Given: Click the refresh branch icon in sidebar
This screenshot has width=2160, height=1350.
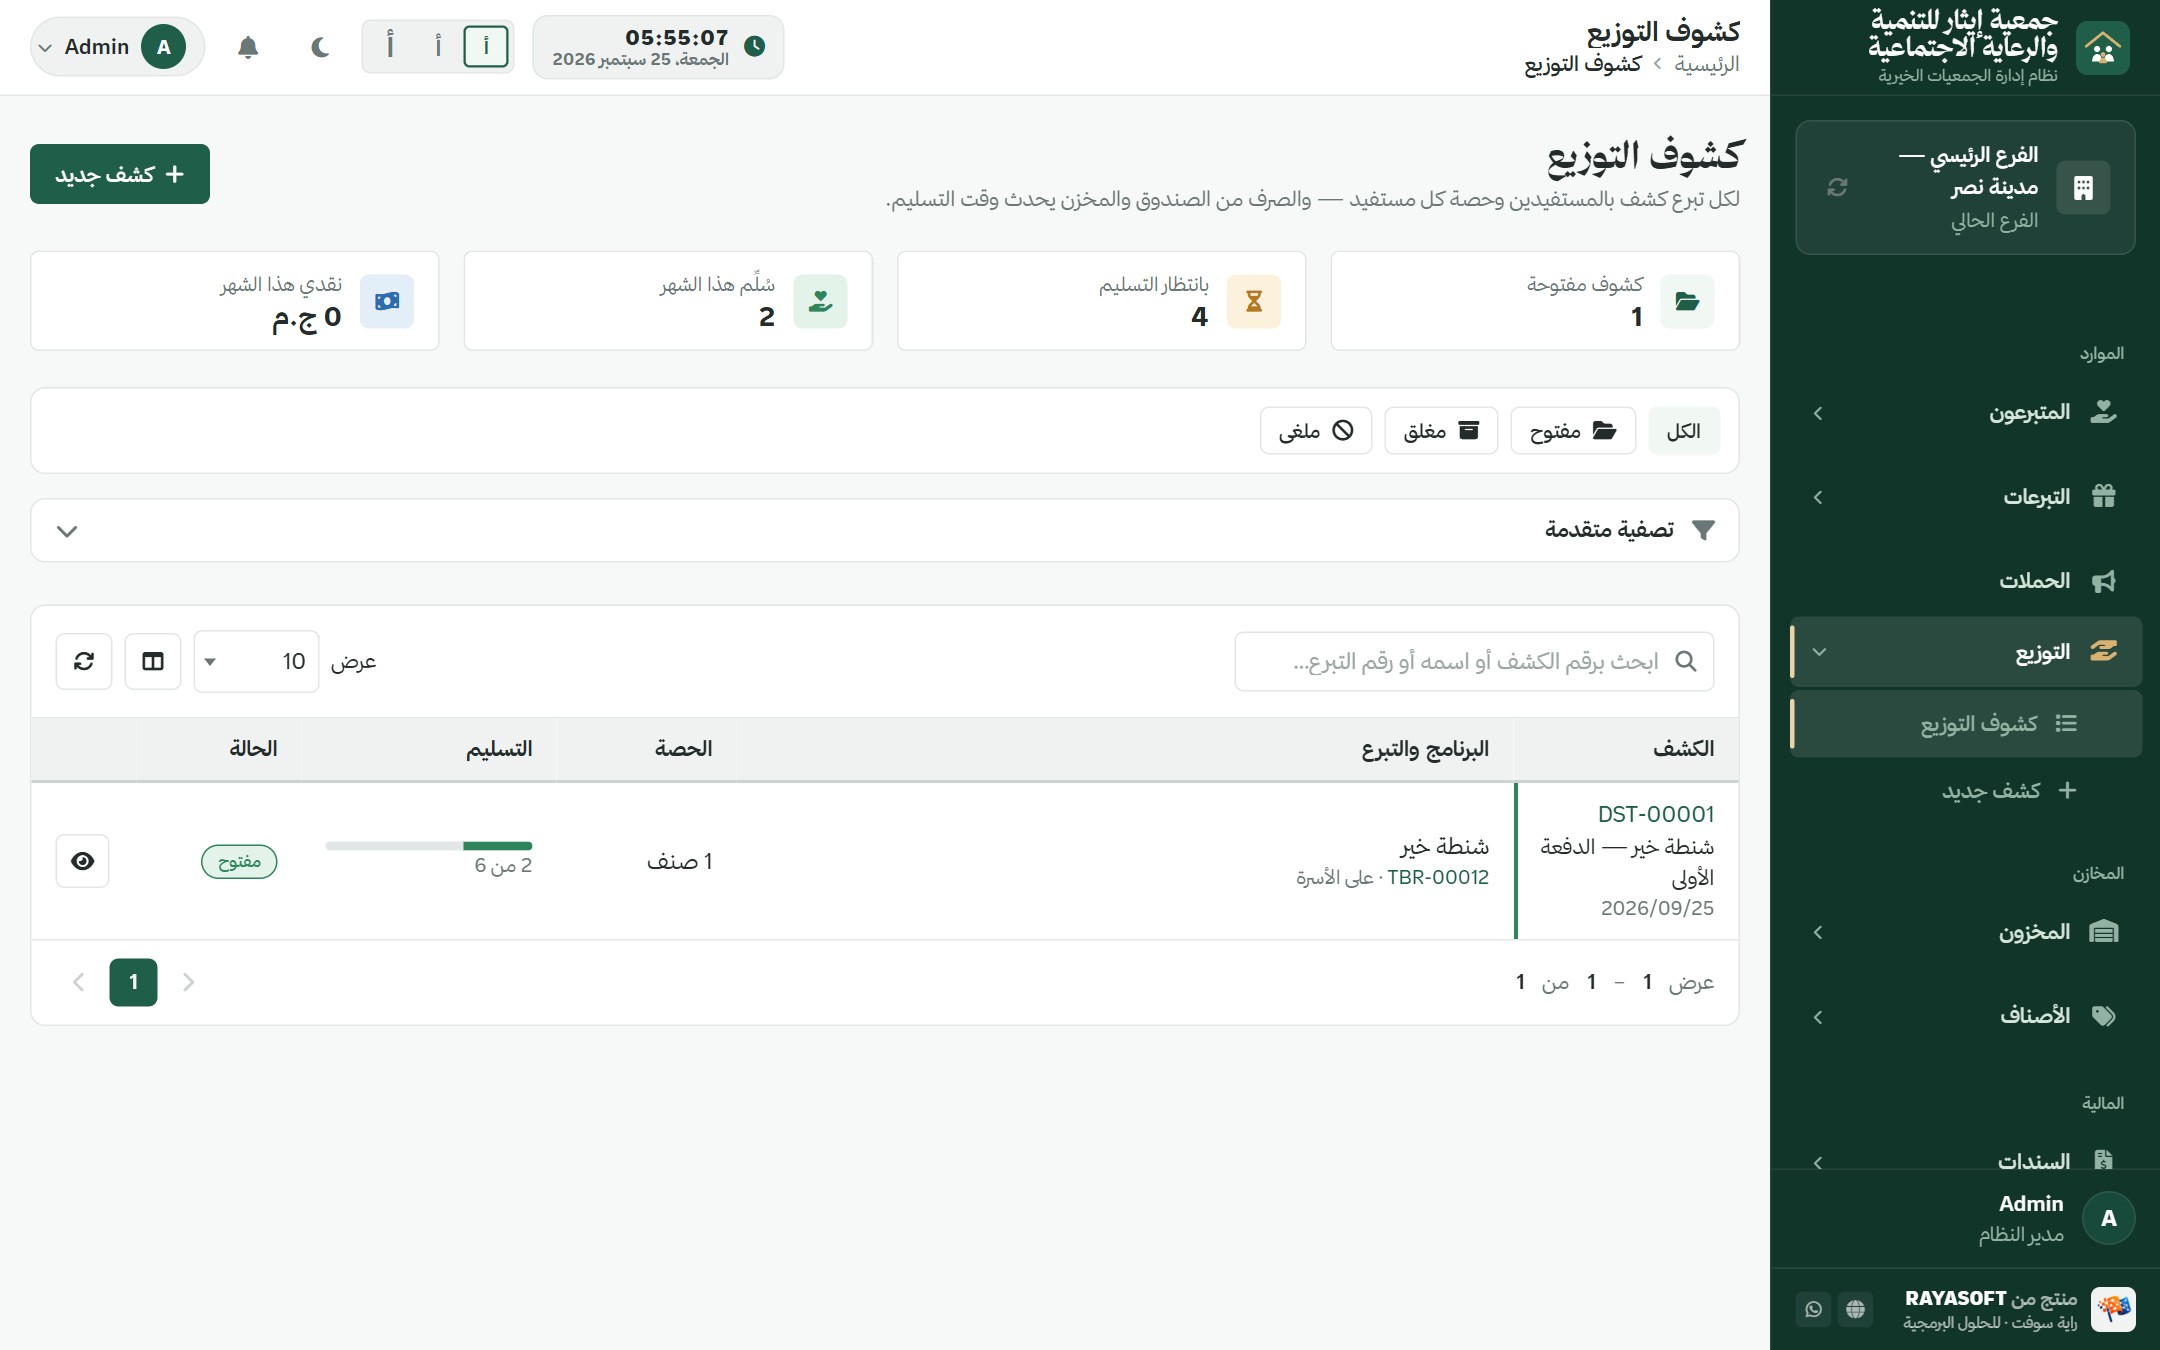Looking at the screenshot, I should click(1837, 187).
